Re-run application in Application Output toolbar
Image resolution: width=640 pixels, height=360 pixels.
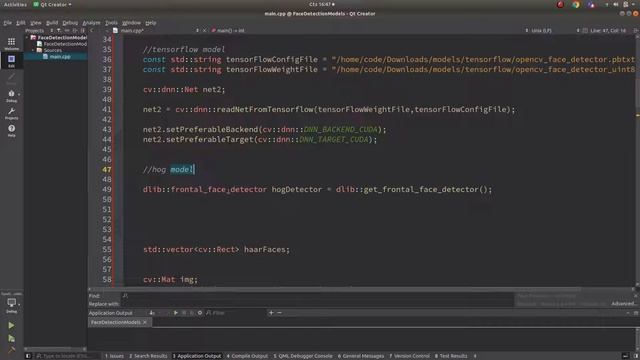[x=176, y=313]
